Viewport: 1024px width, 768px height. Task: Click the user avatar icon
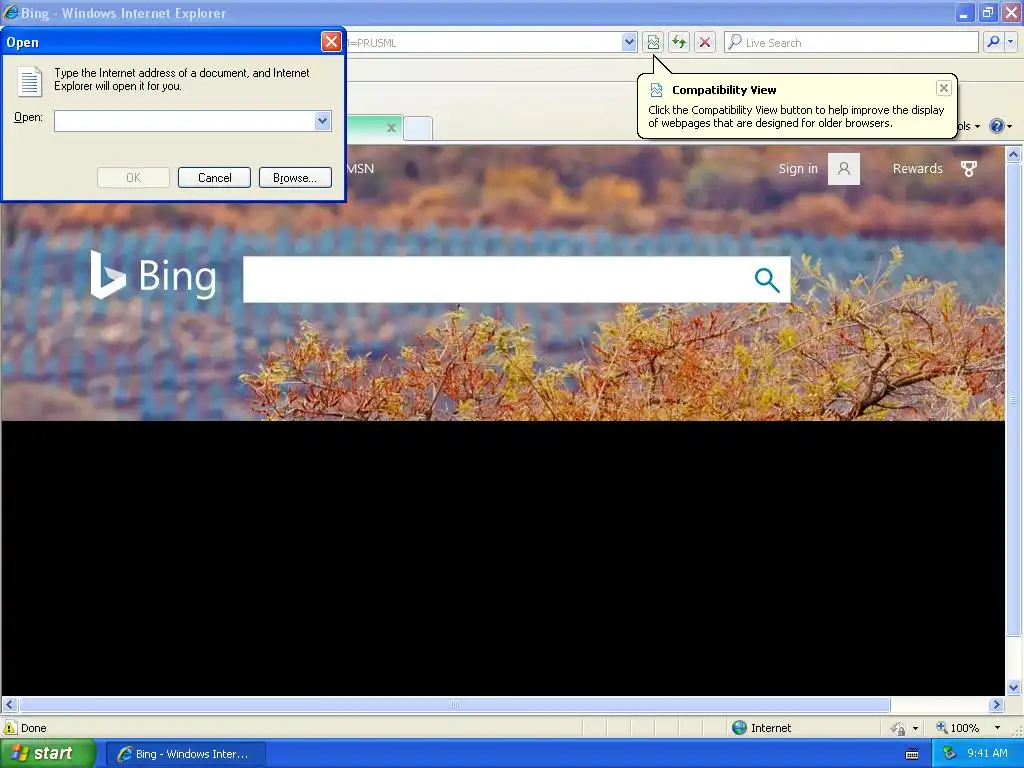coord(844,169)
